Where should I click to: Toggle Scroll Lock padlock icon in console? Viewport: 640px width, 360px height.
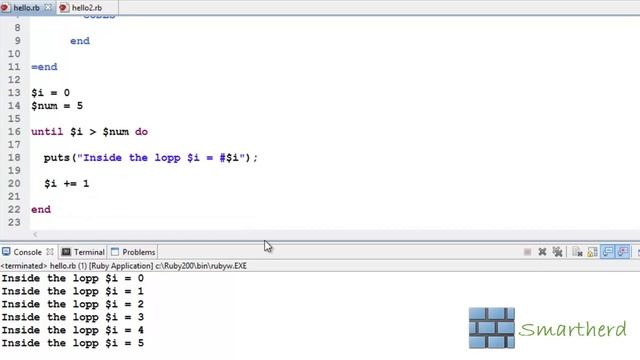(592, 252)
